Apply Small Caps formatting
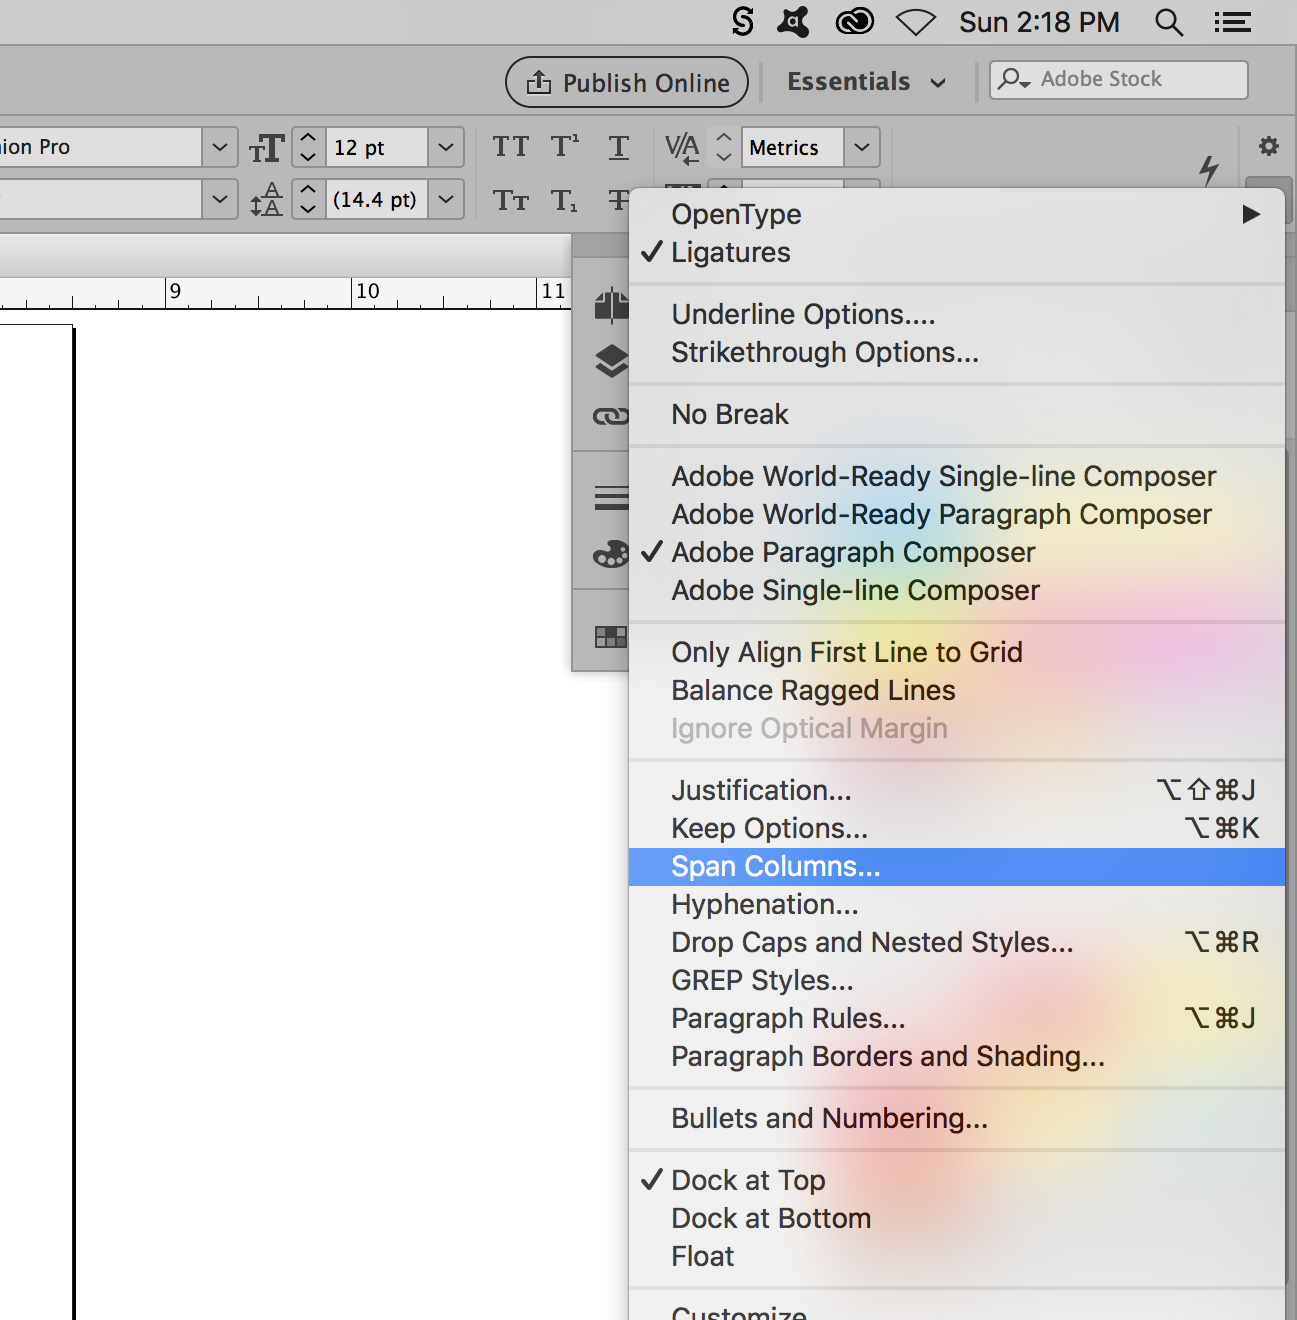Viewport: 1297px width, 1320px height. click(511, 200)
